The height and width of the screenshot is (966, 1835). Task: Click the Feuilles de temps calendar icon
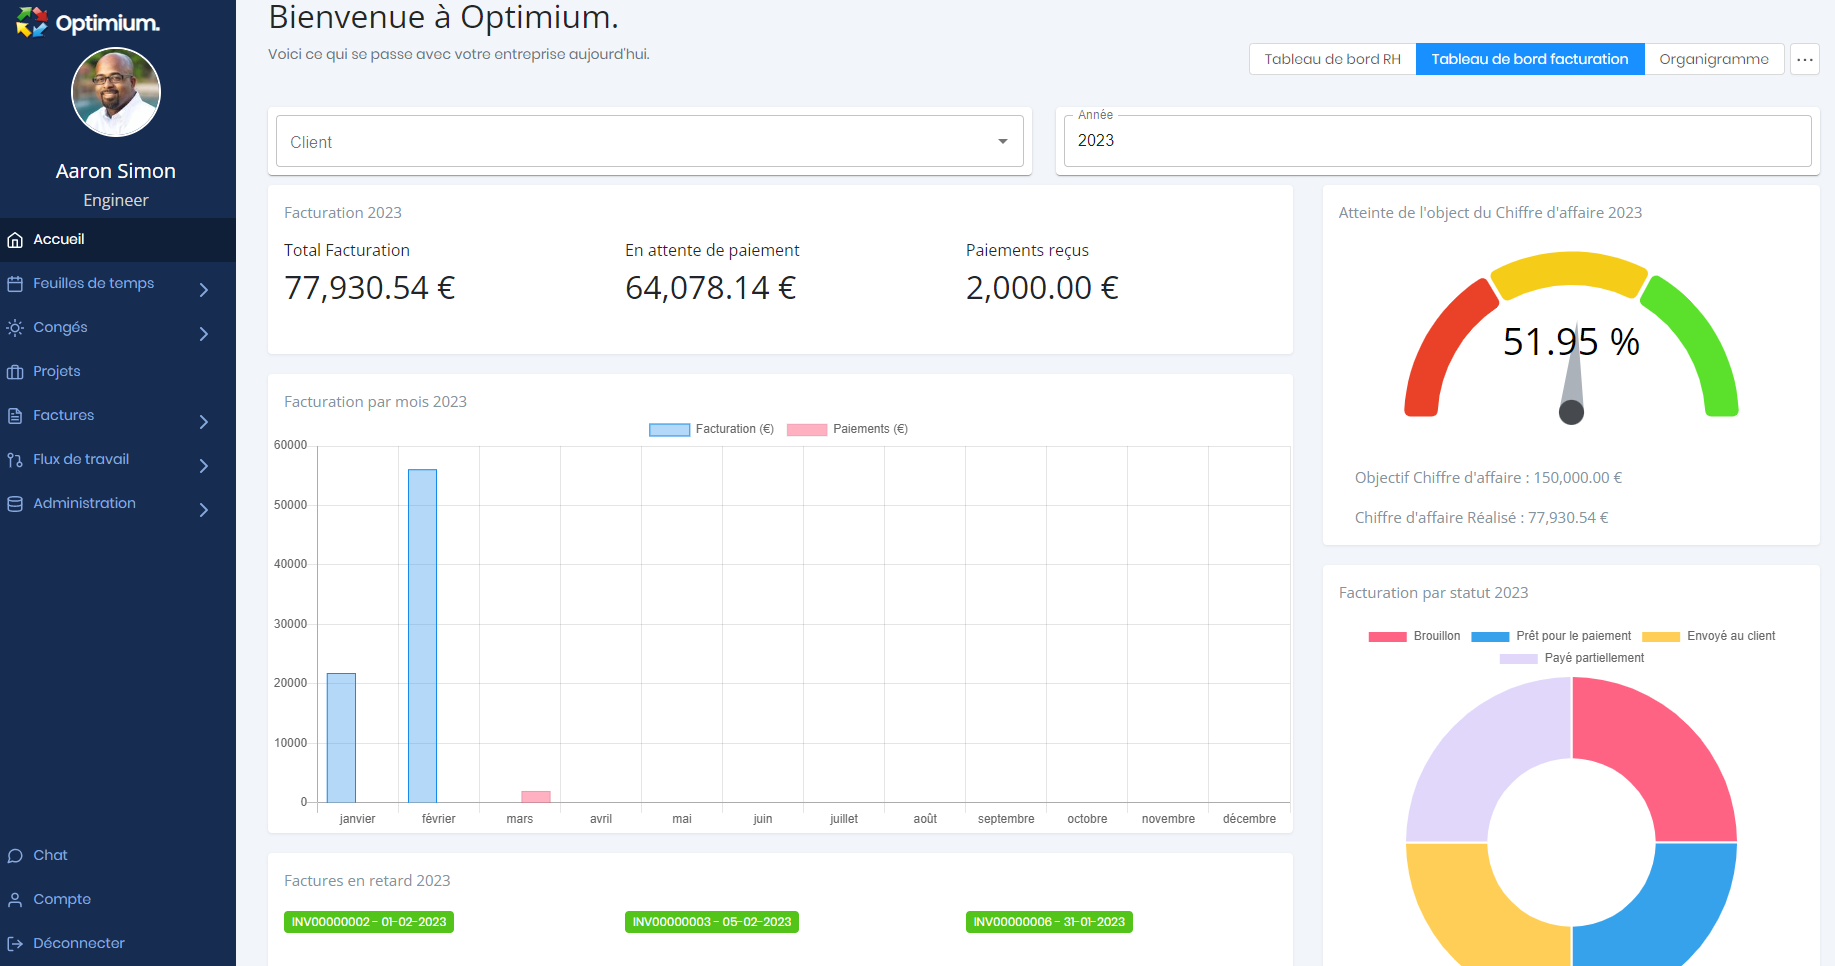click(x=15, y=284)
